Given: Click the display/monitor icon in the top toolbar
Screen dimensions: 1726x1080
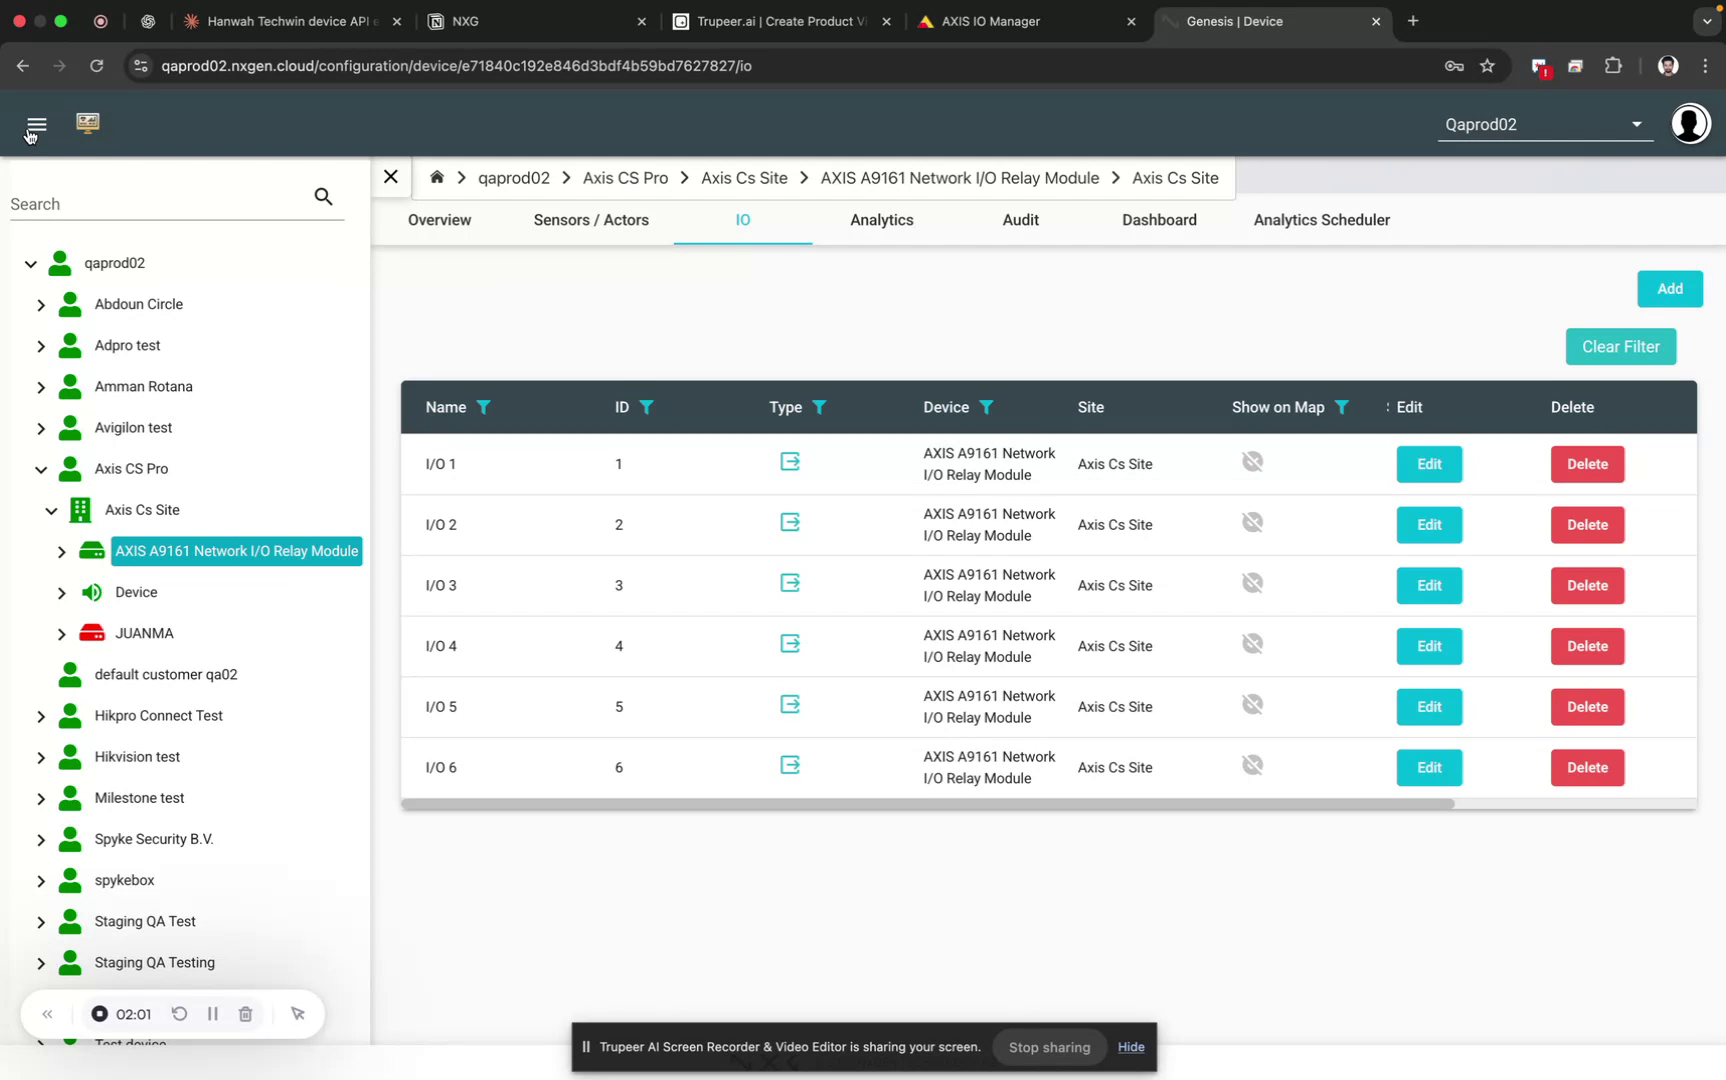Looking at the screenshot, I should click(88, 122).
